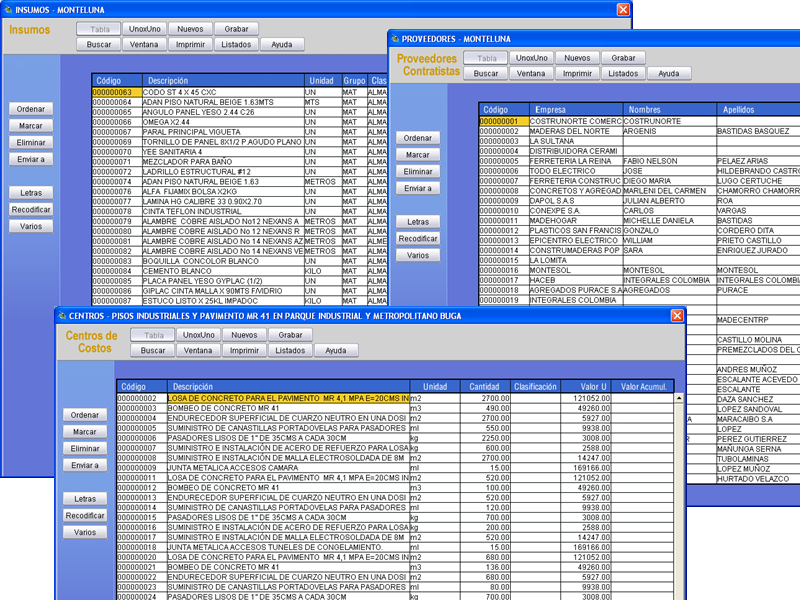Click UnoxUno button in Insumos window
Image resolution: width=800 pixels, height=600 pixels.
tap(145, 29)
